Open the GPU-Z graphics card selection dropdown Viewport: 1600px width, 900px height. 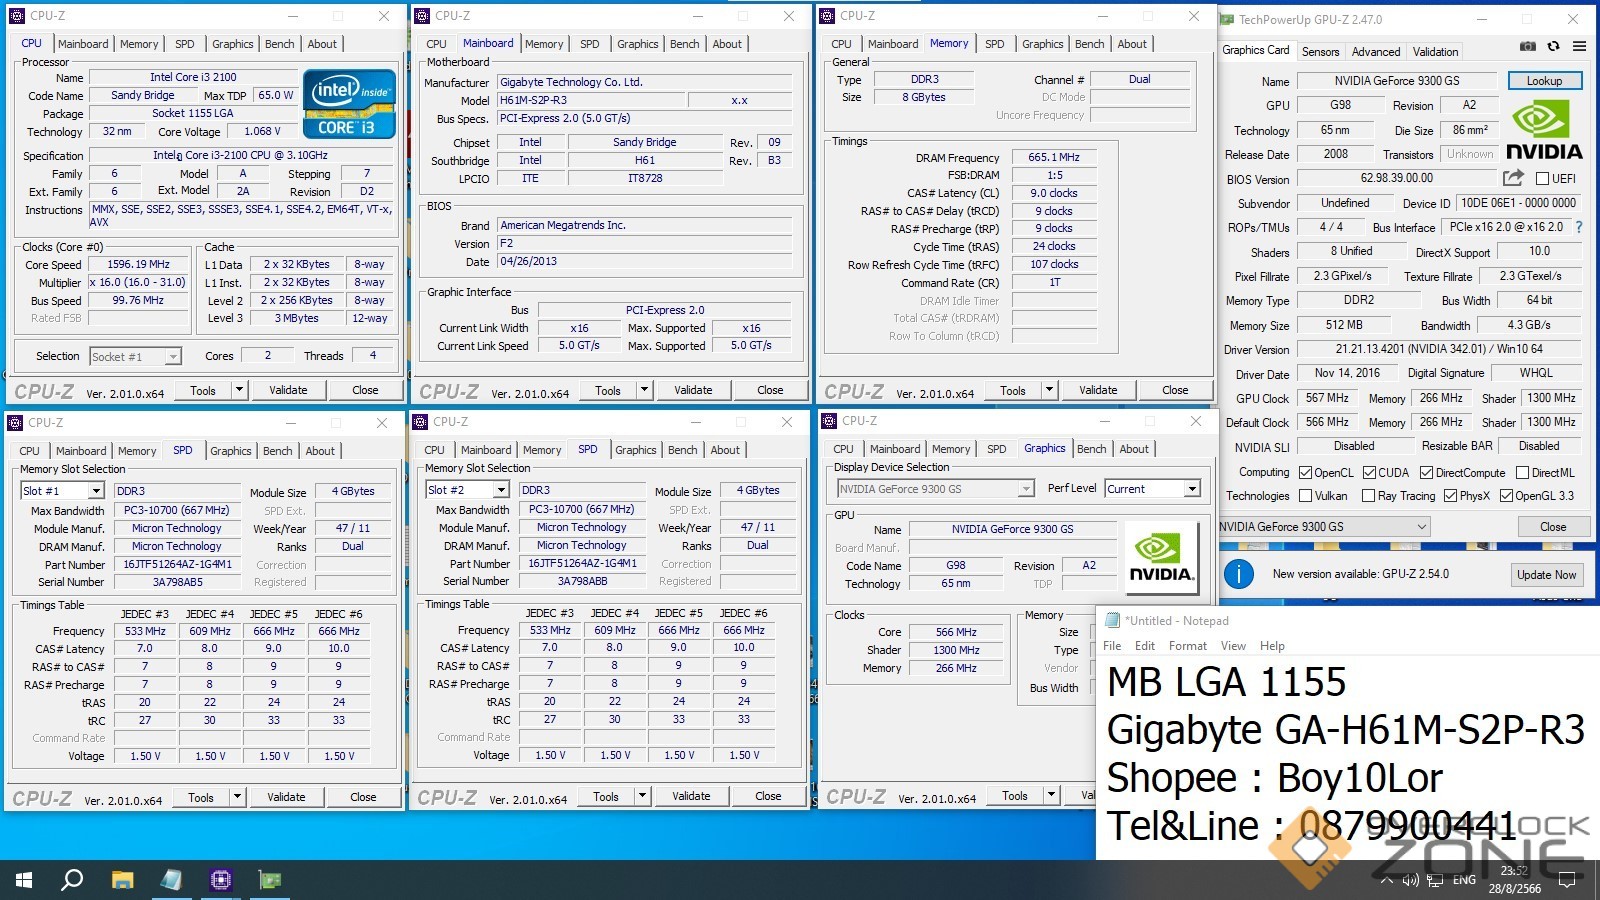pos(1325,527)
